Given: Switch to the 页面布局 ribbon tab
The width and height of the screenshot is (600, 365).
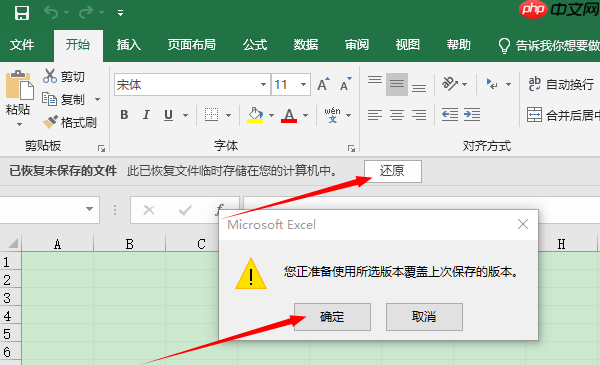Looking at the screenshot, I should point(191,45).
